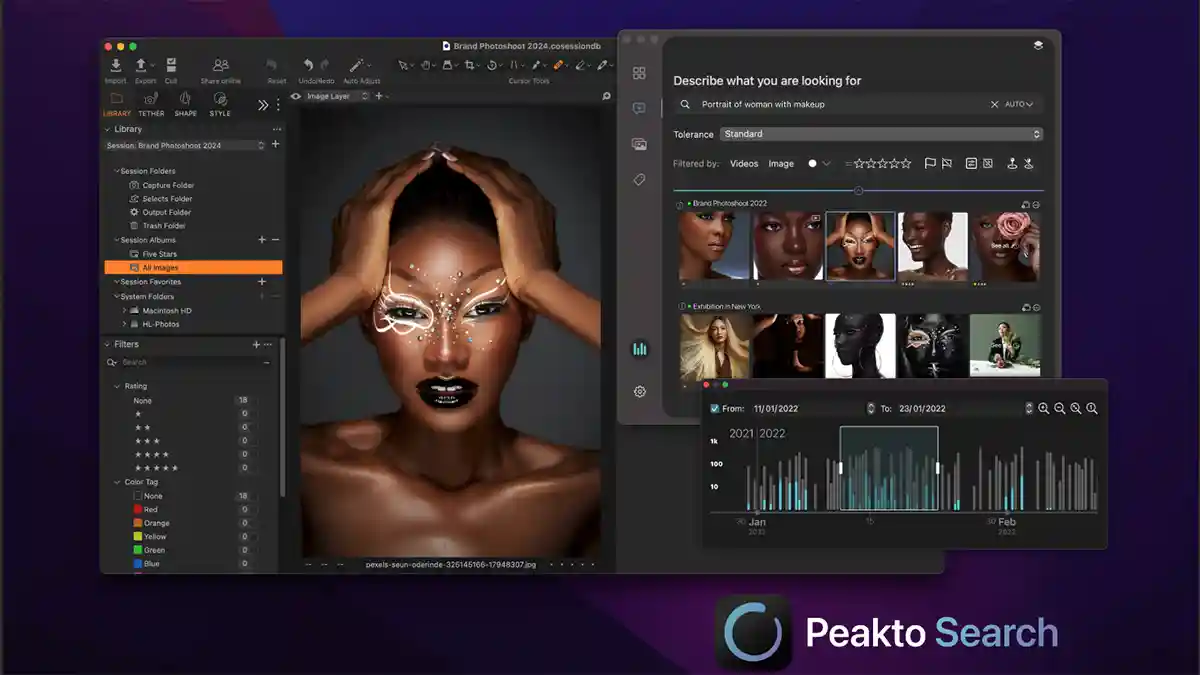Collapse the Session Folders group
Screen dimensions: 1200x675
point(117,171)
